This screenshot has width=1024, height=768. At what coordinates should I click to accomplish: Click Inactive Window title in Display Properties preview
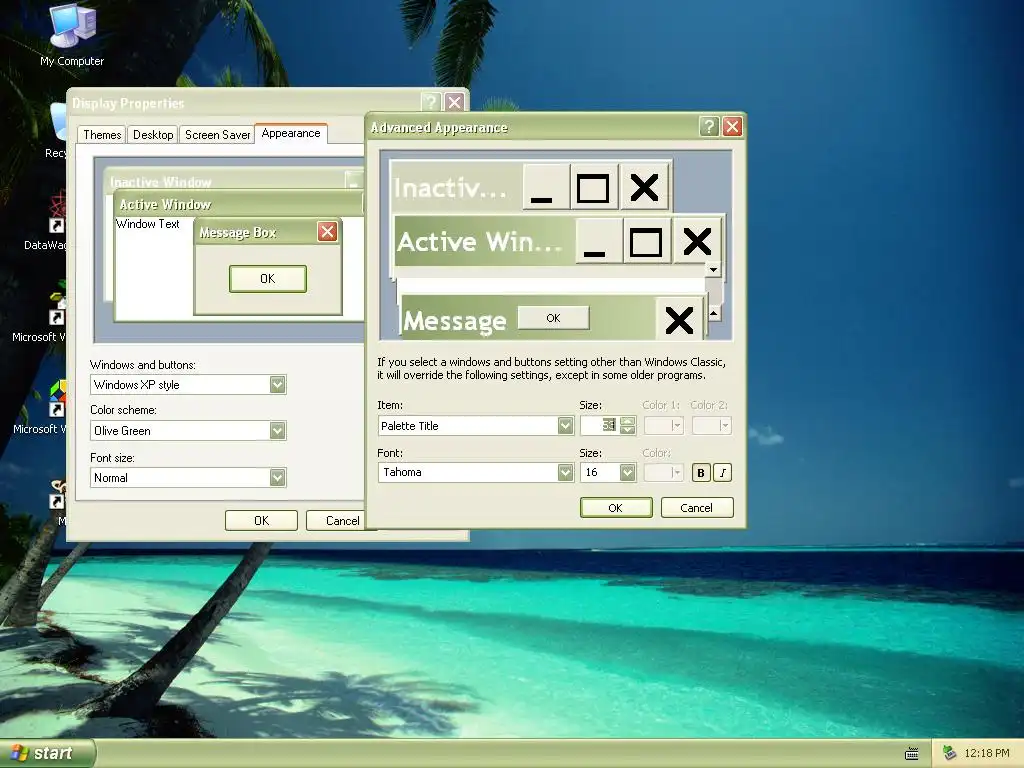click(161, 182)
